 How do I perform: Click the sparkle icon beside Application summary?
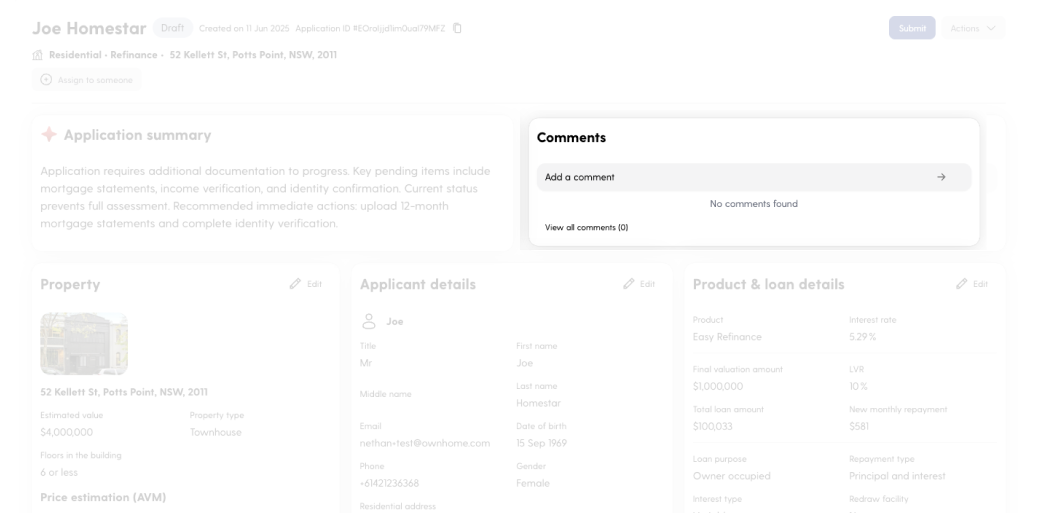click(49, 134)
